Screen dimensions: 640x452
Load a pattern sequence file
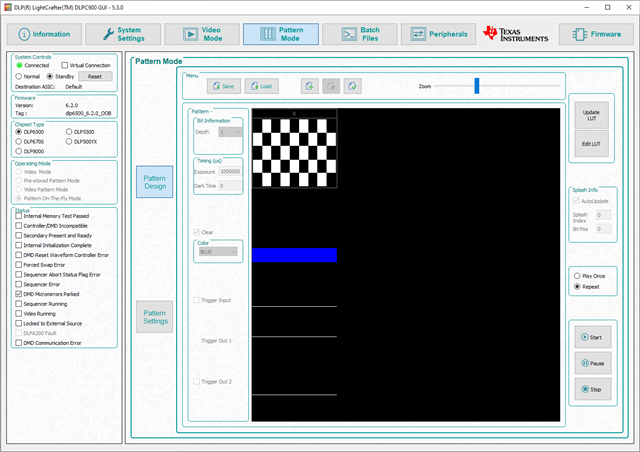pyautogui.click(x=261, y=86)
